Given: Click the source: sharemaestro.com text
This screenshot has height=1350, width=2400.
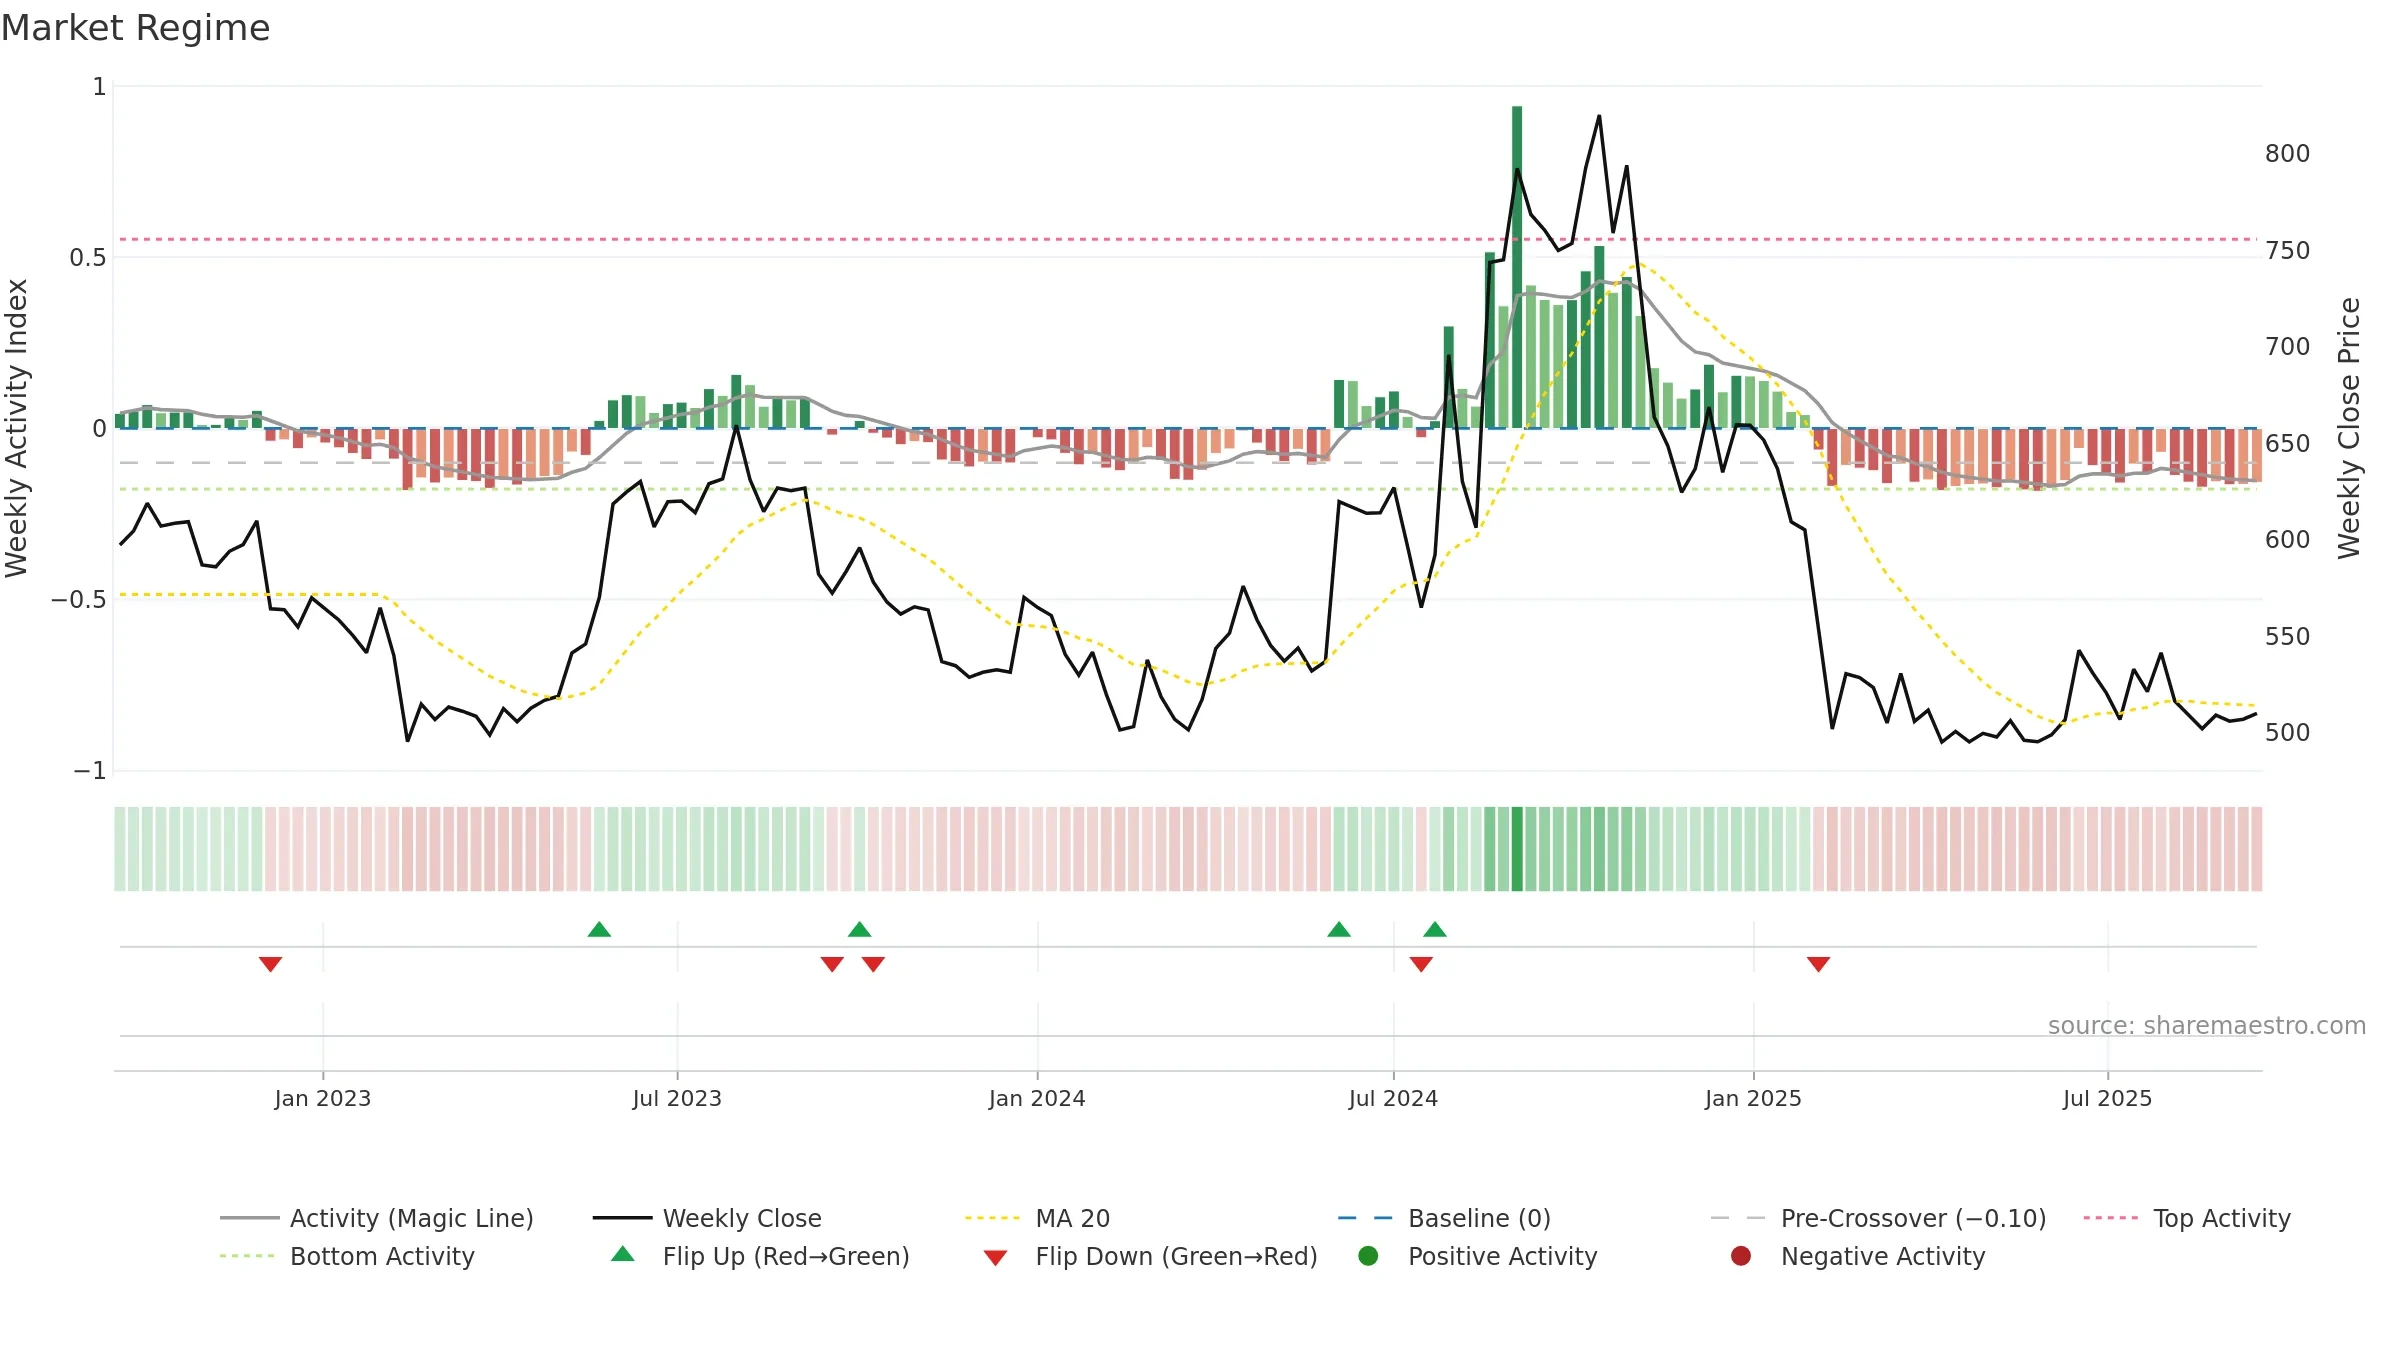Looking at the screenshot, I should tap(2207, 1026).
